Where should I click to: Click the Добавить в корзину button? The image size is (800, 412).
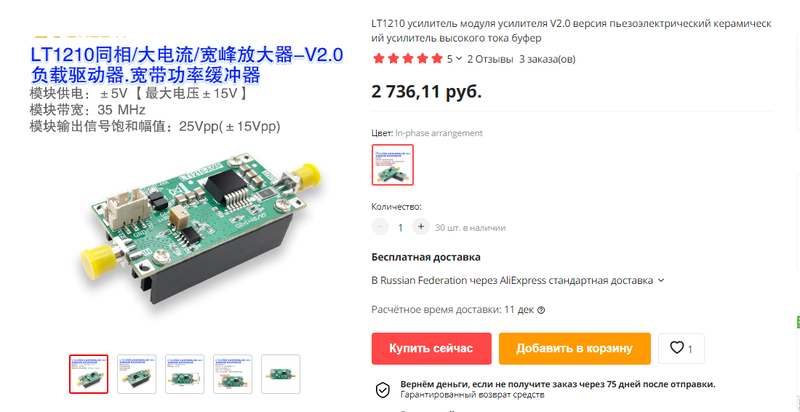click(574, 349)
